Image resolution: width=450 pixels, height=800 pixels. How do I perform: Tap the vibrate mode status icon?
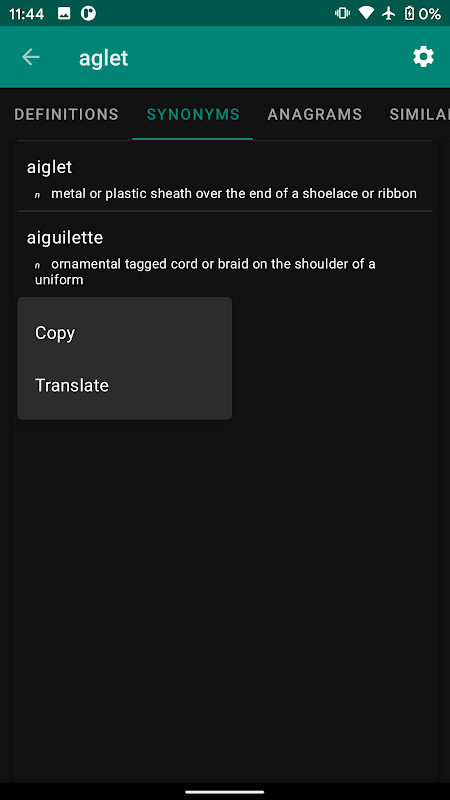point(341,13)
